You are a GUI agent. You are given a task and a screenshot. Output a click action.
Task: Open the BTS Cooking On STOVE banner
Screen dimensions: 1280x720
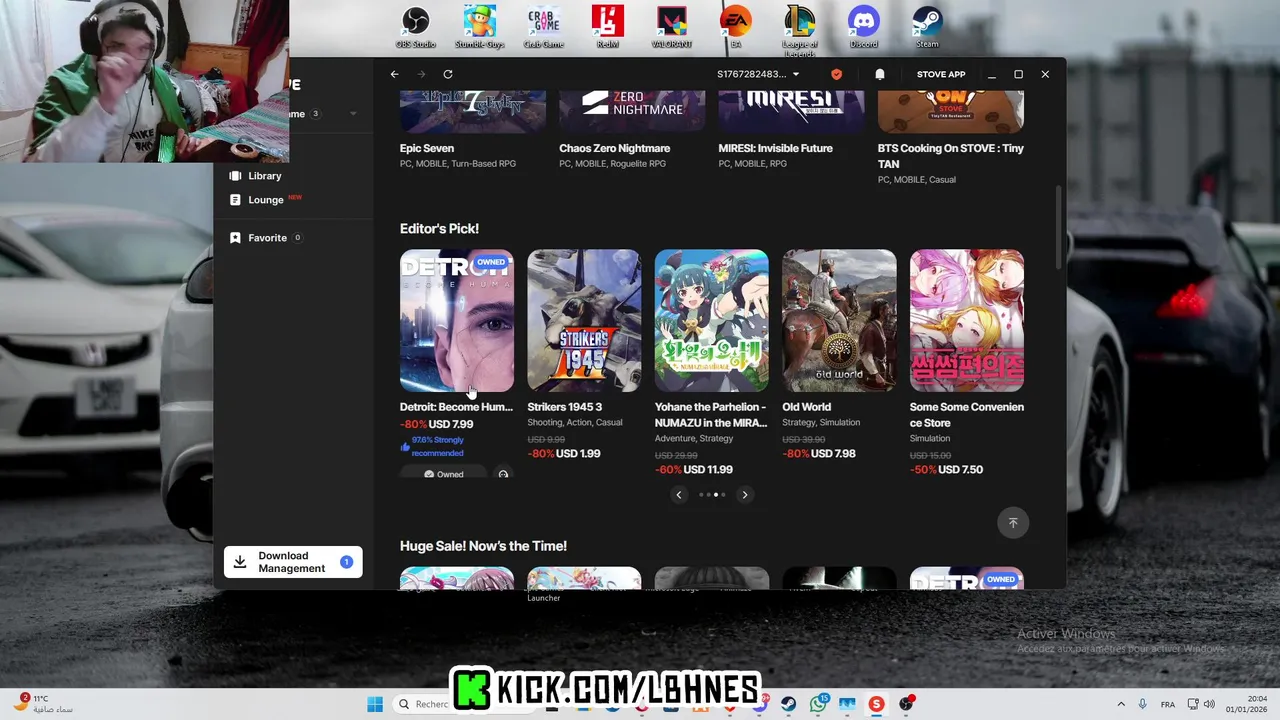pos(951,111)
